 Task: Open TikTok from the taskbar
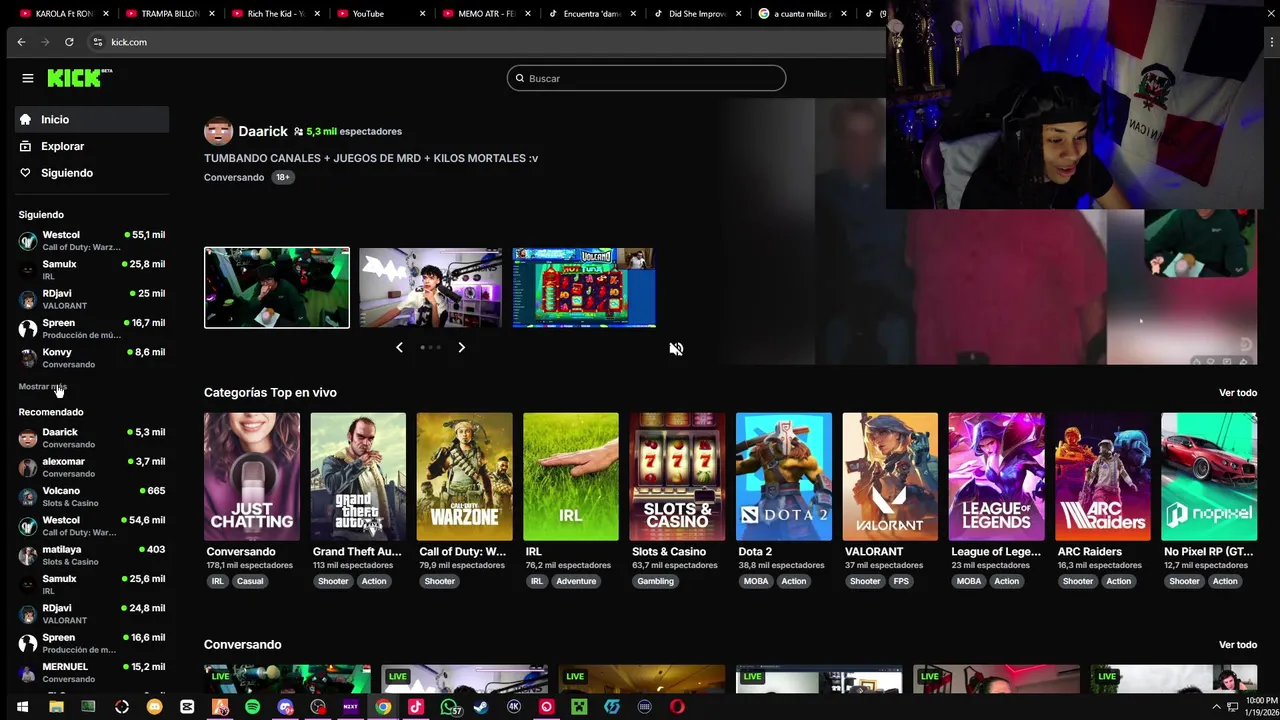416,707
